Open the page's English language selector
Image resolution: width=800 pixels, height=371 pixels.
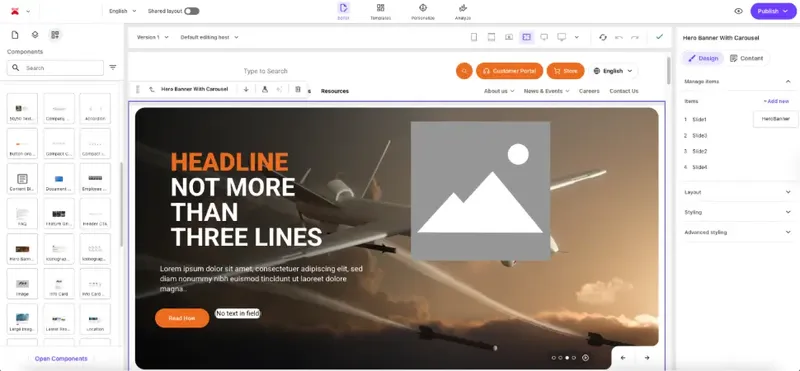(613, 71)
